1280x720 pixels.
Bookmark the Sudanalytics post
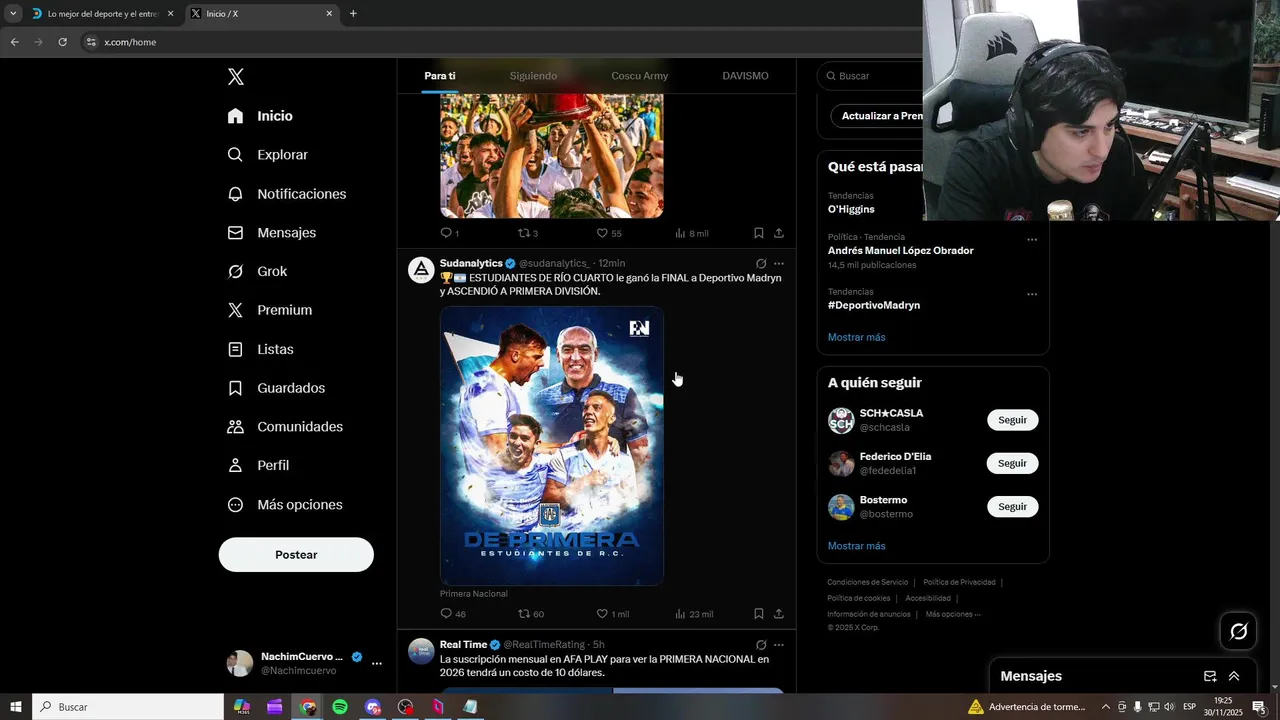[759, 614]
